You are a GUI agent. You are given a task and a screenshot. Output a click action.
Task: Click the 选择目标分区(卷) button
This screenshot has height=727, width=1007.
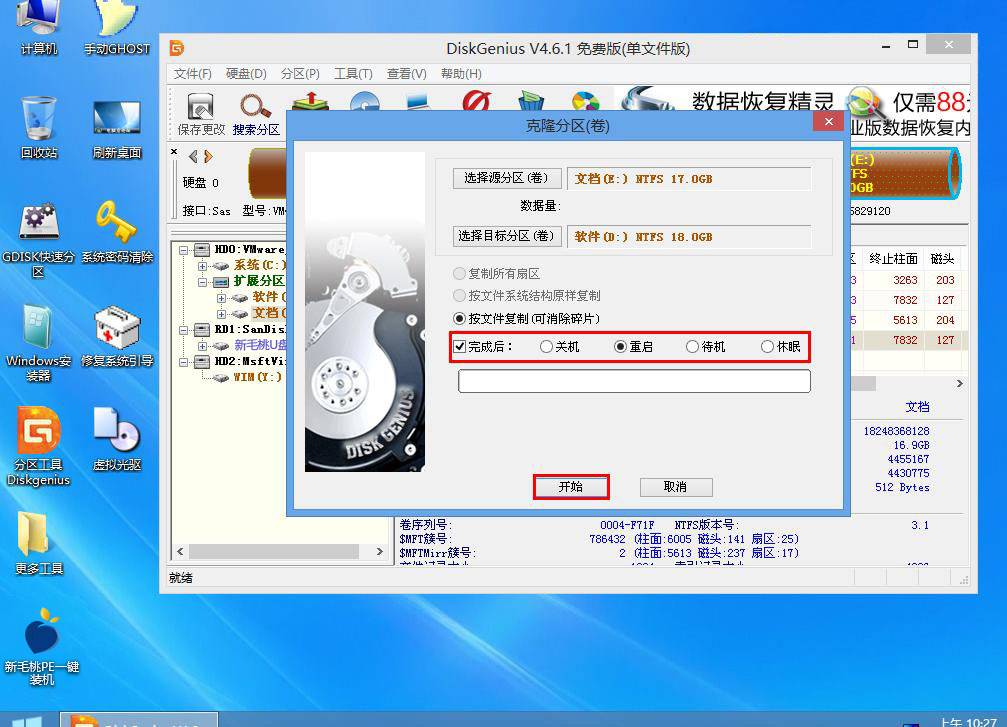[x=507, y=236]
